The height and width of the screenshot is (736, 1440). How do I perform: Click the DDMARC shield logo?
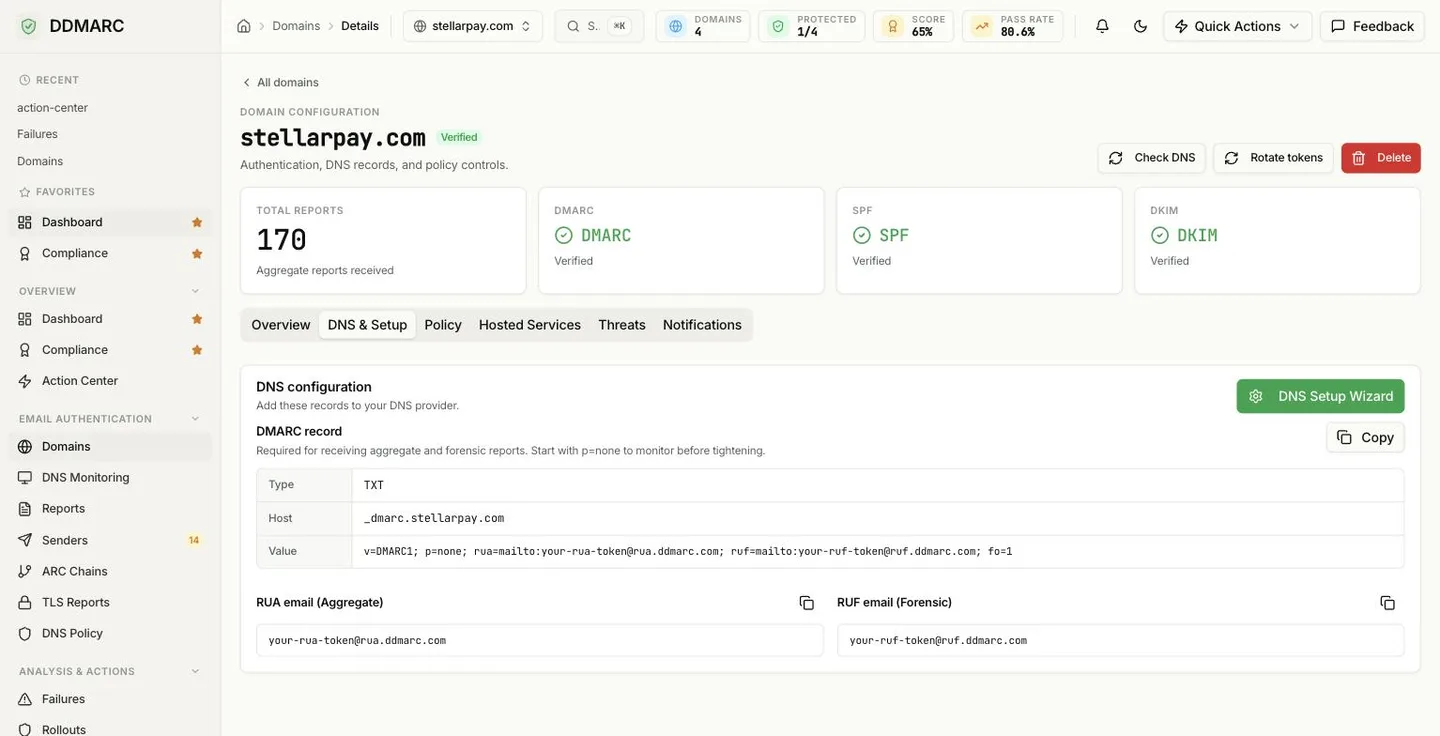[28, 26]
